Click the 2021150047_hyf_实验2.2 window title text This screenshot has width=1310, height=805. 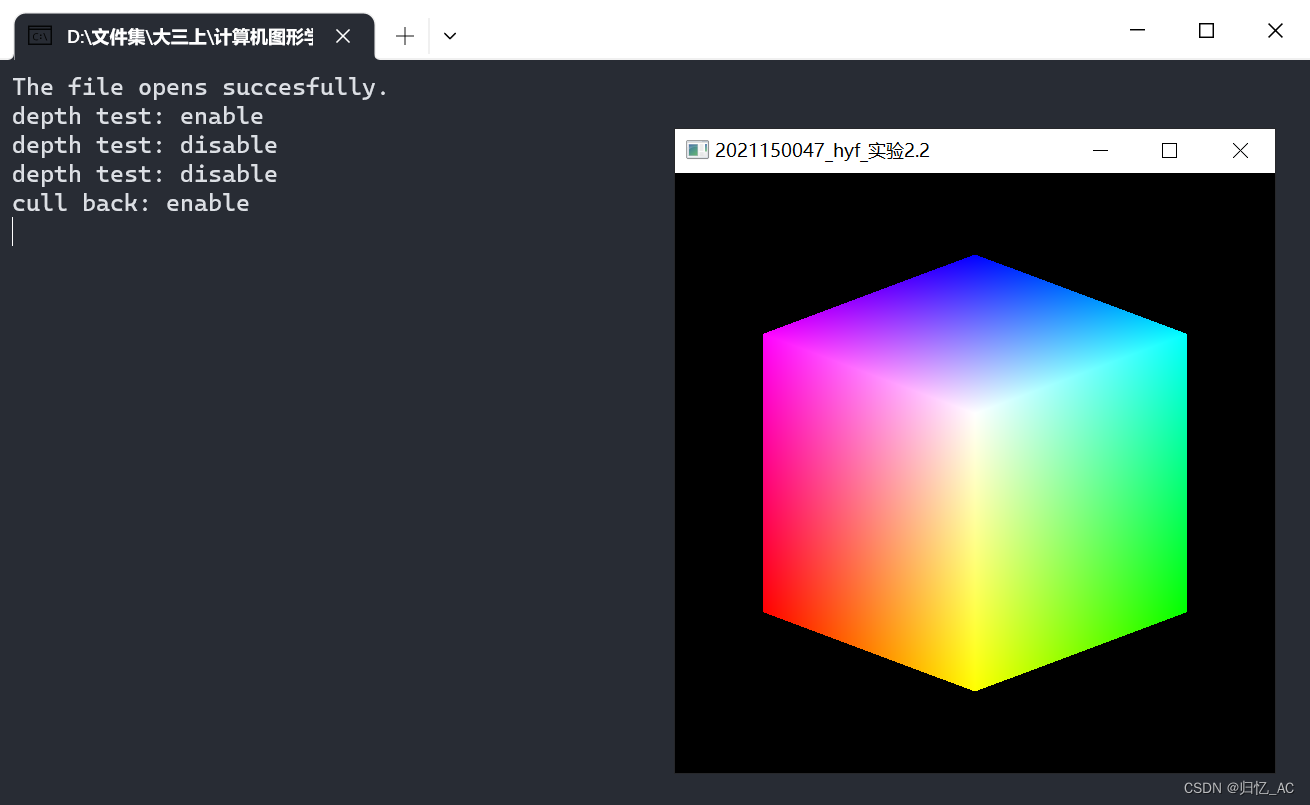822,150
